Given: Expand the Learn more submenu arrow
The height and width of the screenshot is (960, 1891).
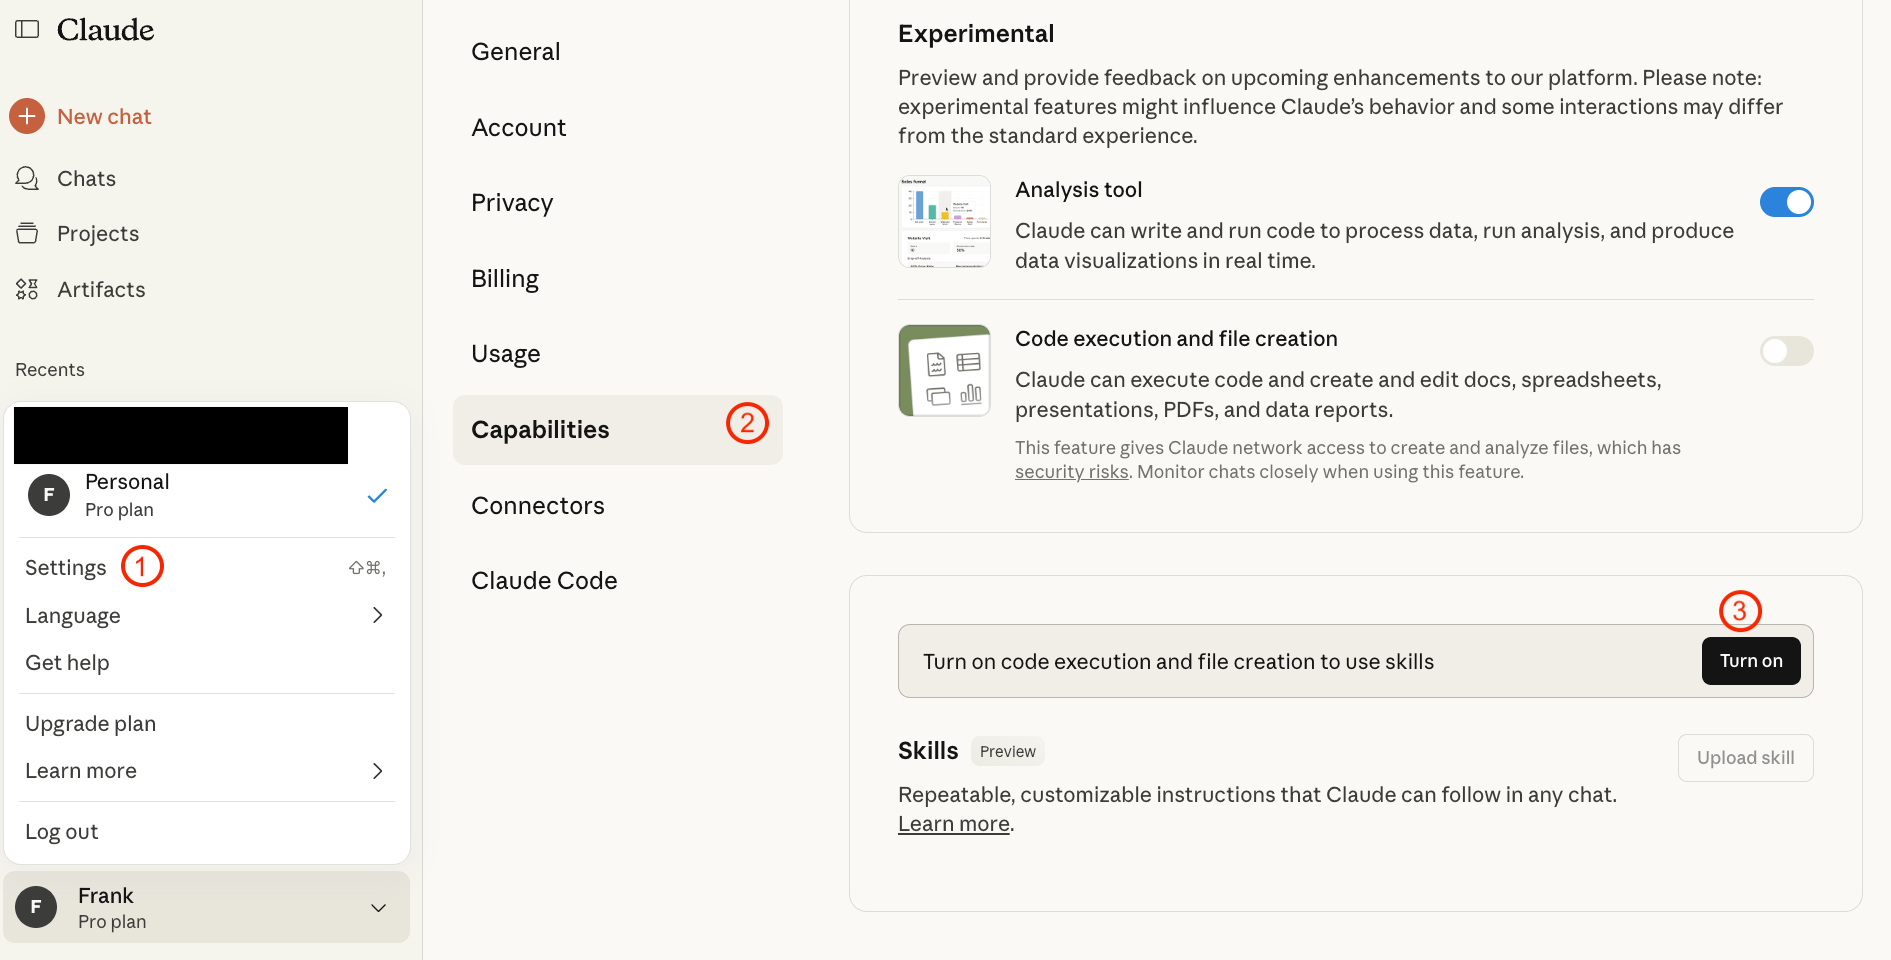Looking at the screenshot, I should tap(377, 771).
